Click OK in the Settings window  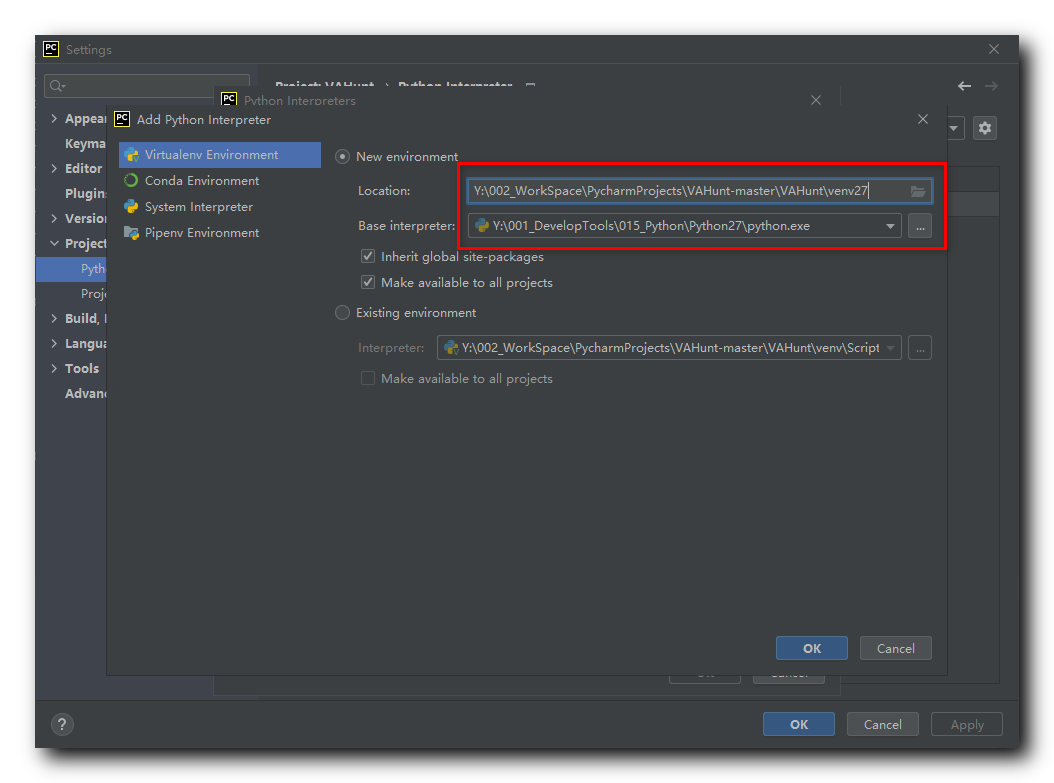[x=799, y=725]
